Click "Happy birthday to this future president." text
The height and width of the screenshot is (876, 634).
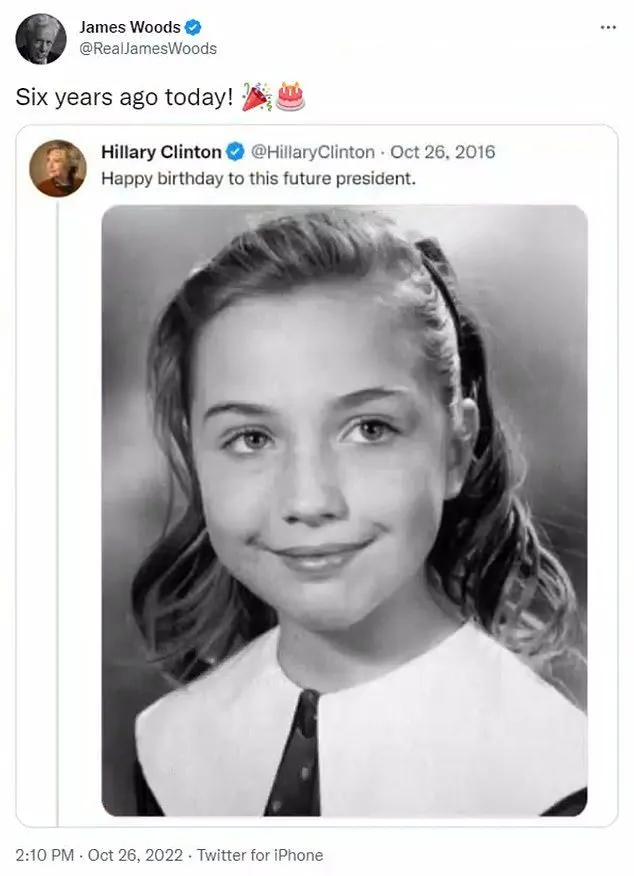(x=258, y=180)
